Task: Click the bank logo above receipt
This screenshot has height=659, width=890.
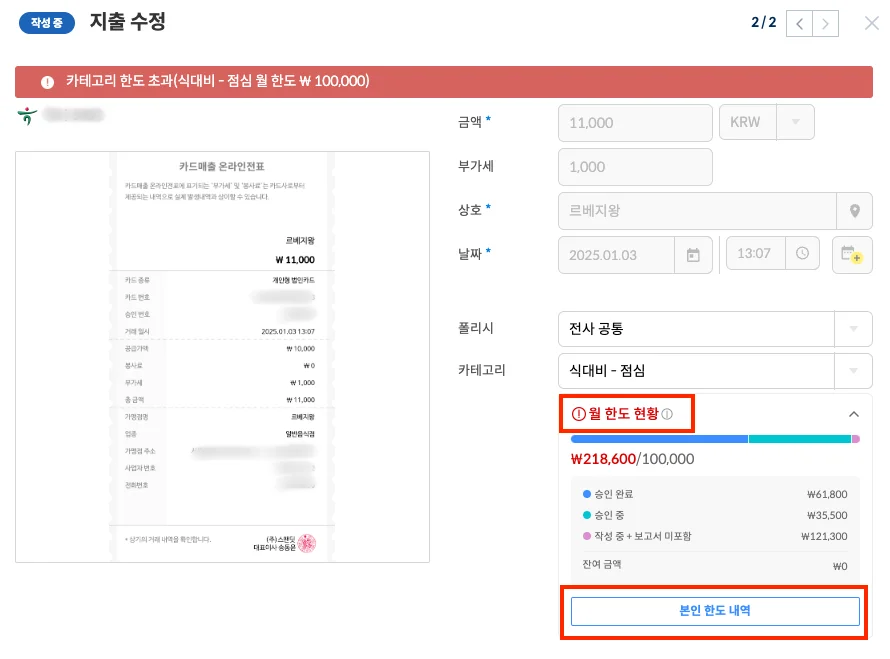Action: click(27, 115)
